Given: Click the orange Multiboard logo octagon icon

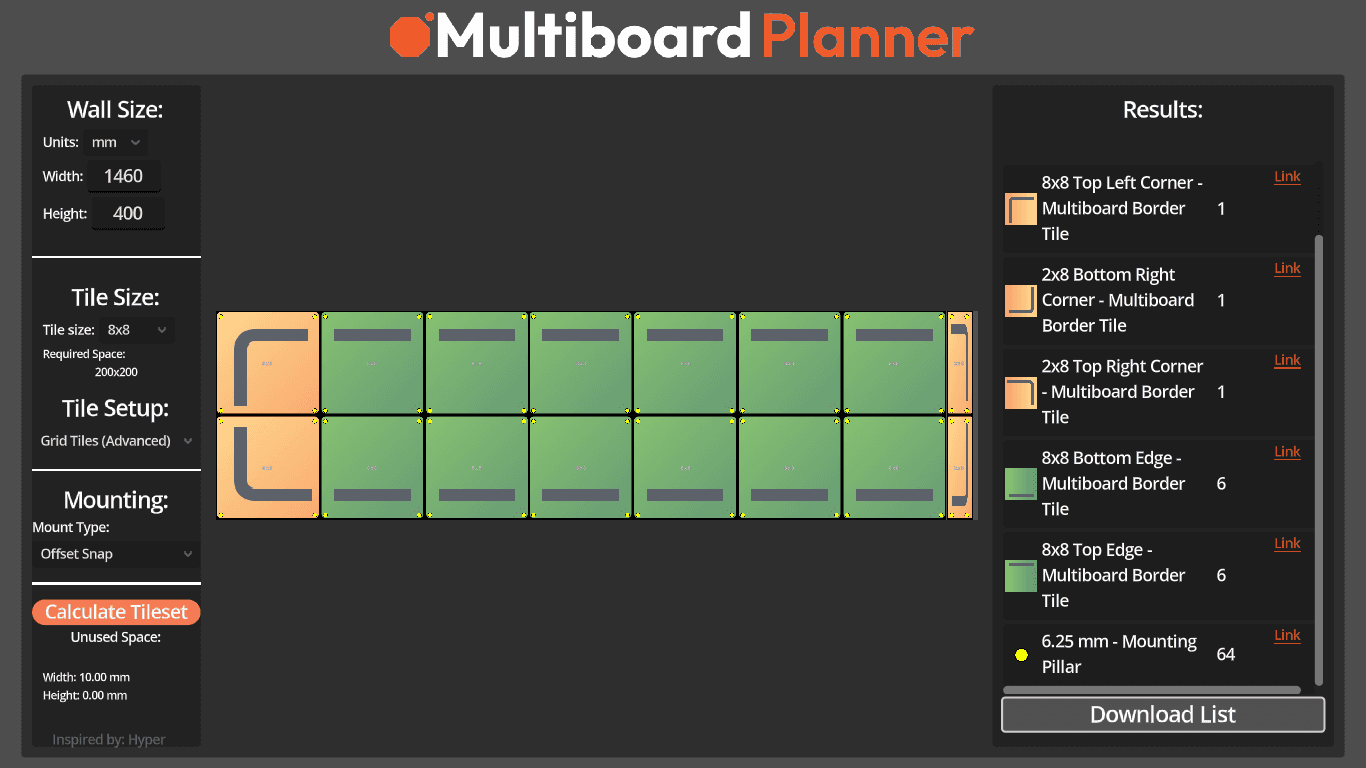Looking at the screenshot, I should click(x=411, y=36).
